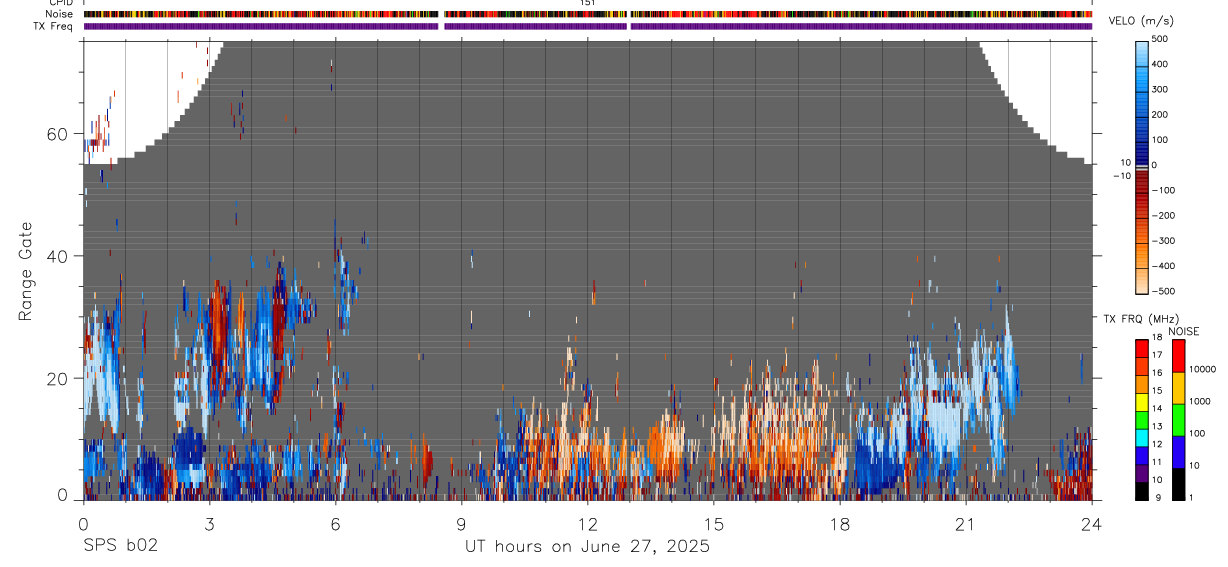Click the '20' range gate tick label
Screen dimensions: 1228x567
(57, 378)
